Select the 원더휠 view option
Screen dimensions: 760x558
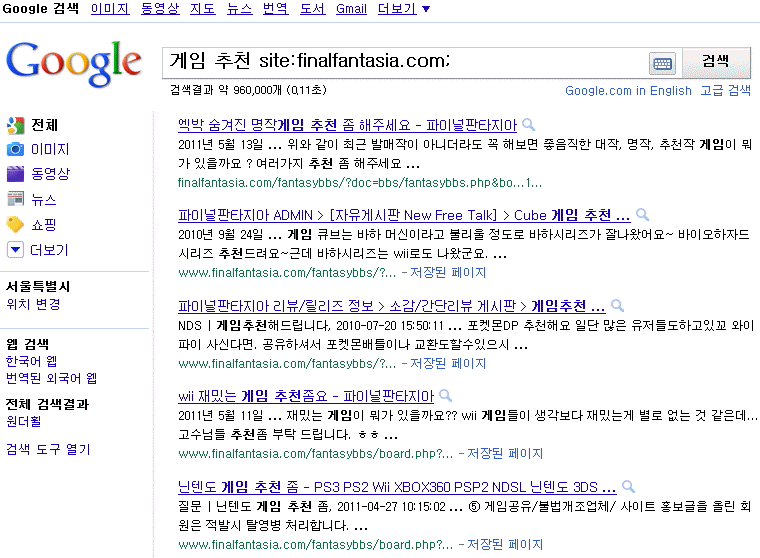click(x=23, y=421)
